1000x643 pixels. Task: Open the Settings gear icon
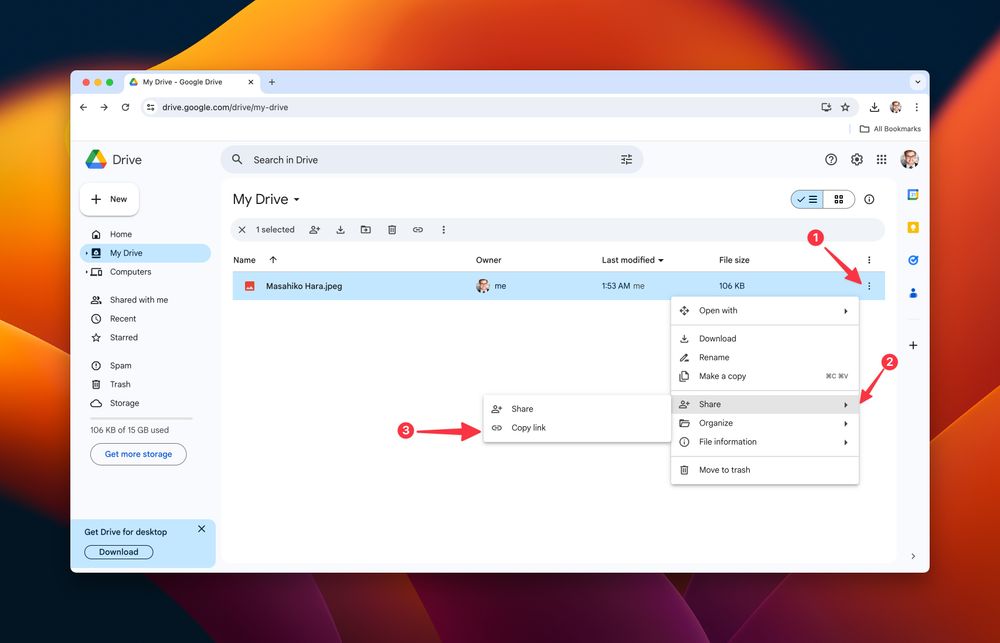857,160
